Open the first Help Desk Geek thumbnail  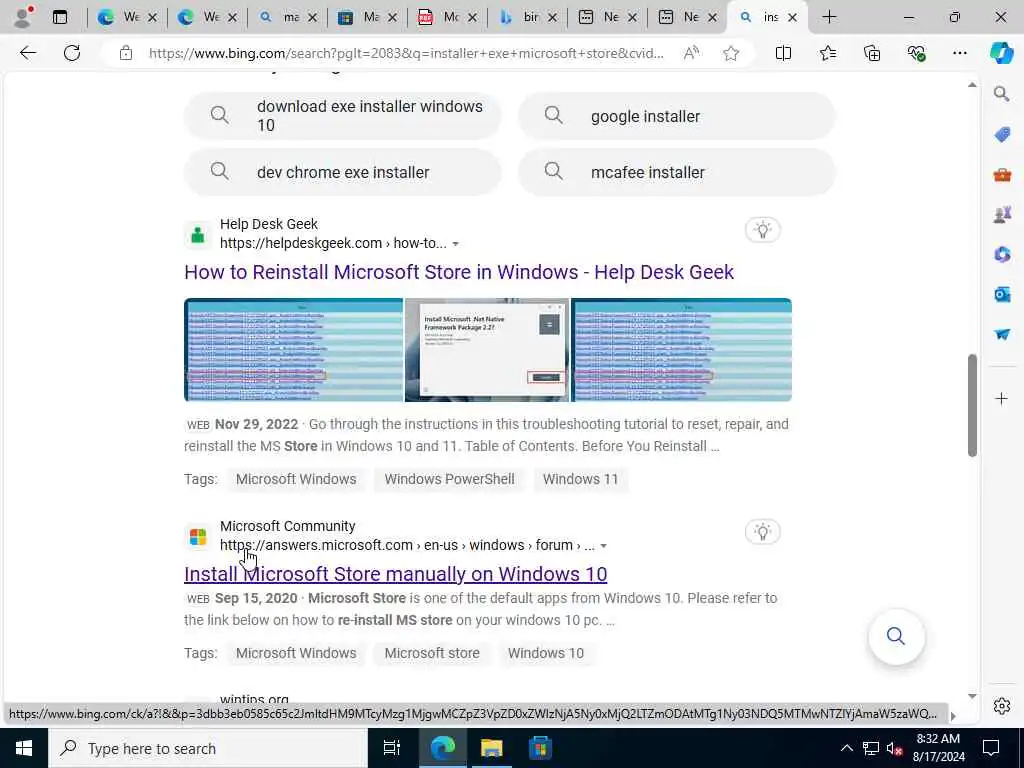293,350
